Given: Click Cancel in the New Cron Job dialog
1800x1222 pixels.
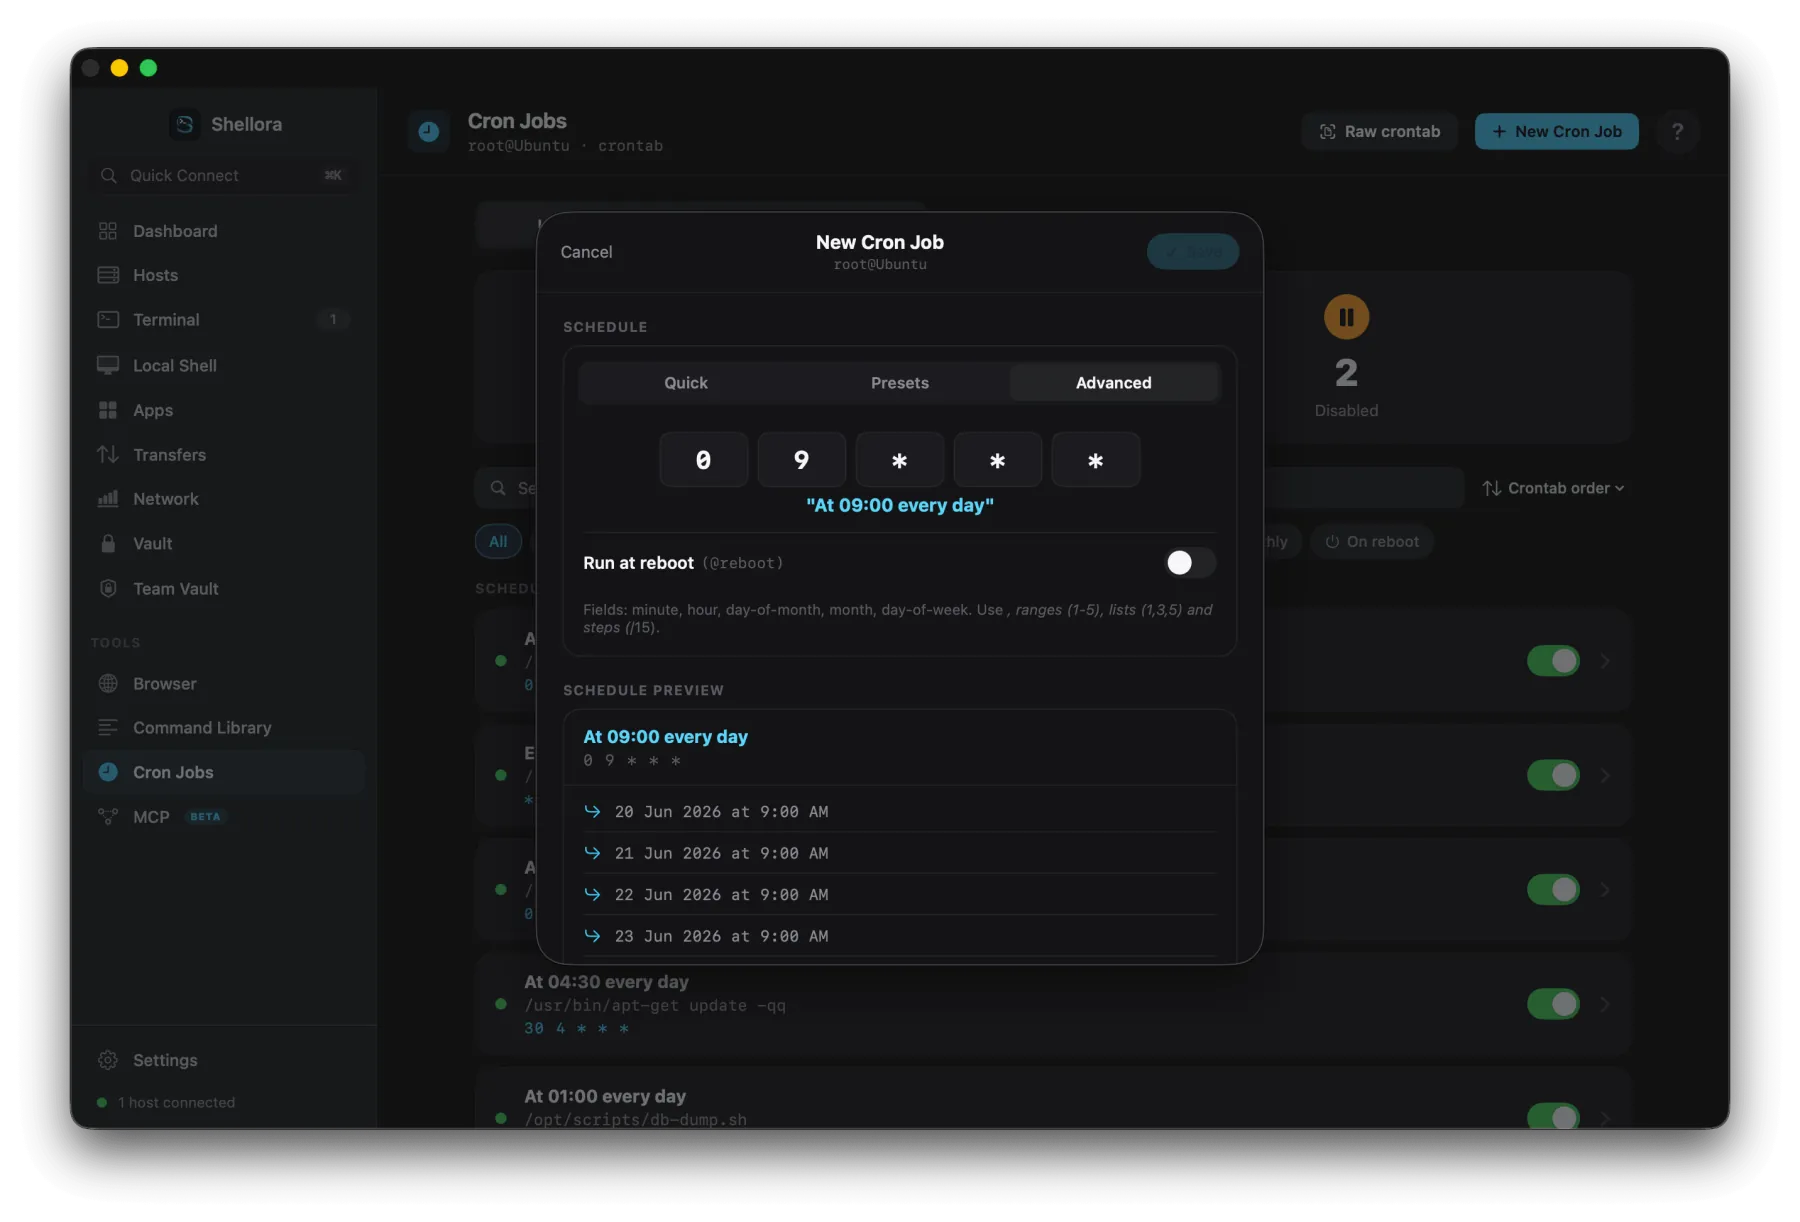Looking at the screenshot, I should point(586,252).
